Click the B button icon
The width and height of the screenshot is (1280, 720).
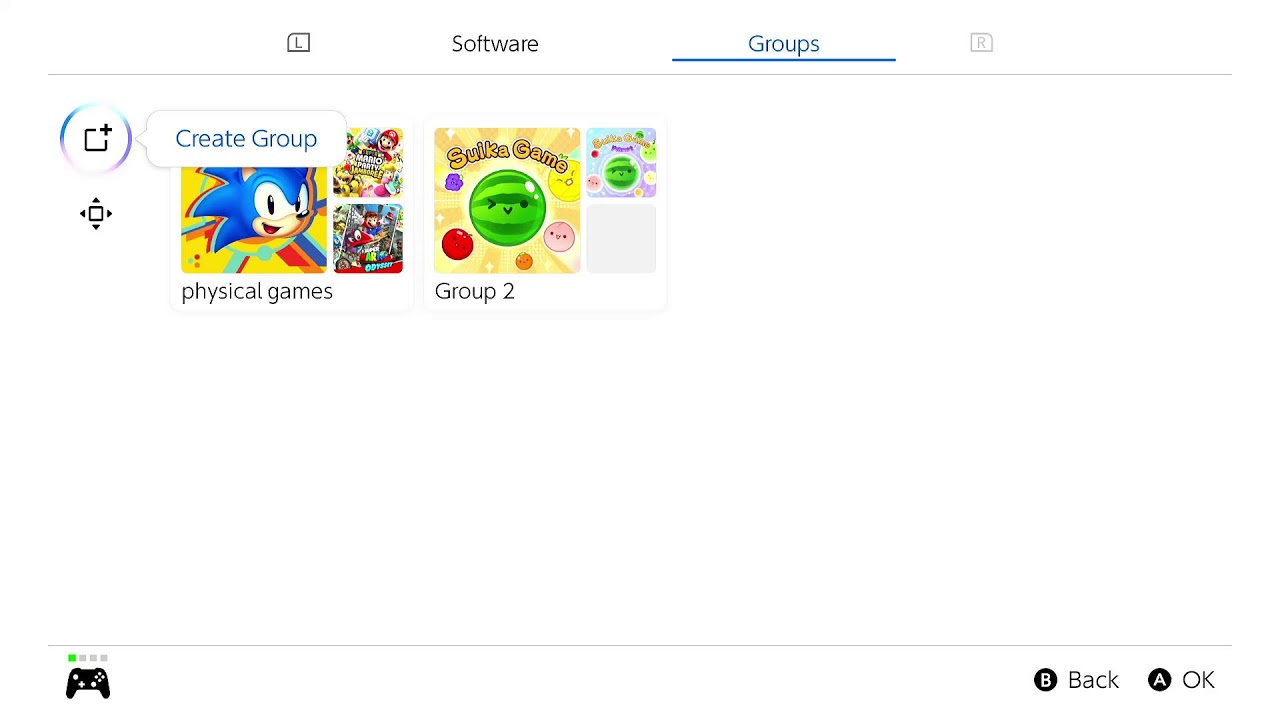[1045, 680]
